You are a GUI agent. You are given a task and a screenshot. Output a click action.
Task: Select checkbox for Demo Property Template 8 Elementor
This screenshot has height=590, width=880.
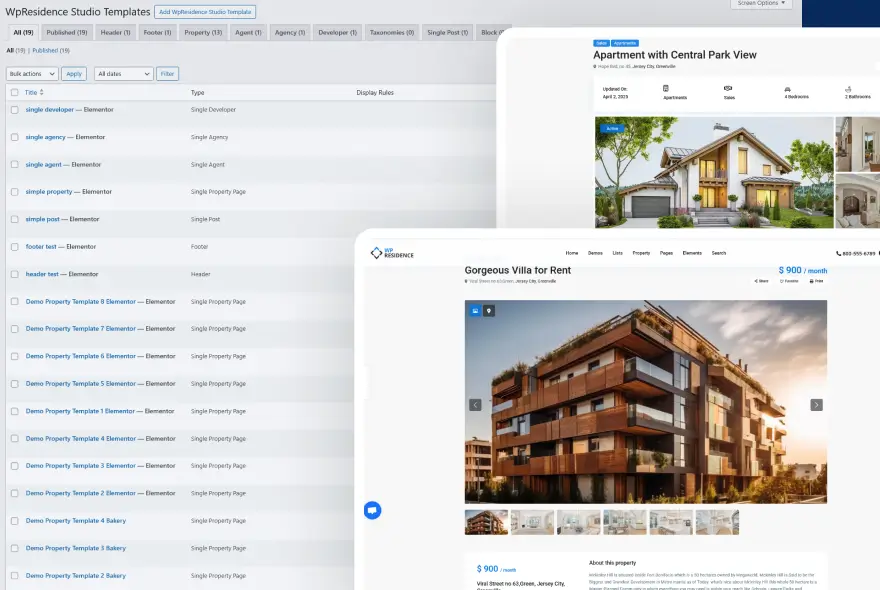pyautogui.click(x=15, y=301)
